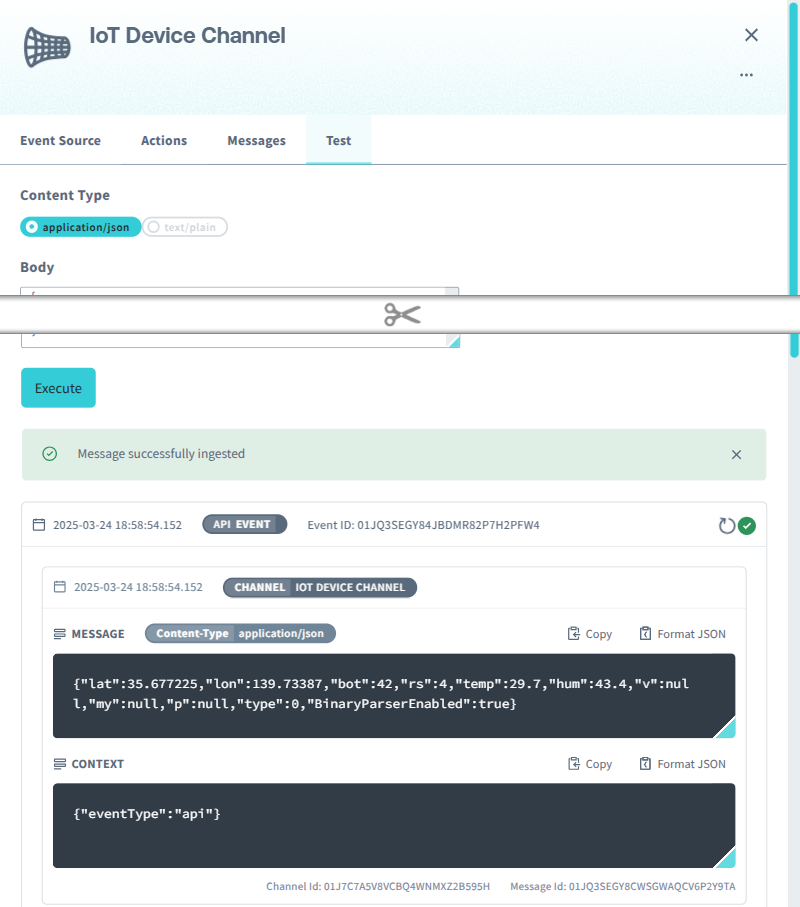The height and width of the screenshot is (907, 800).
Task: Click the Format JSON icon for CONTEXT
Action: coord(683,763)
